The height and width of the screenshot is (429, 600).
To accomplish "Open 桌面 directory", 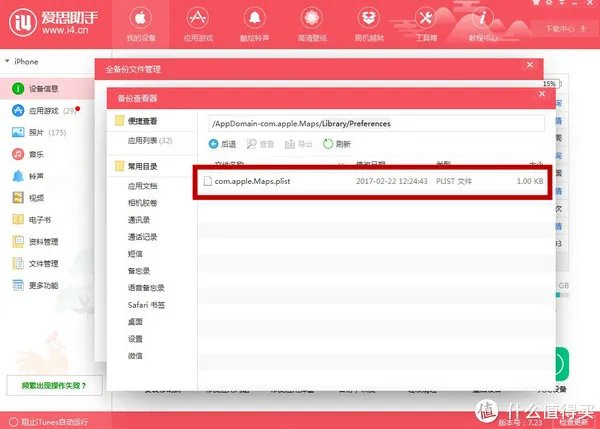I will [135, 322].
